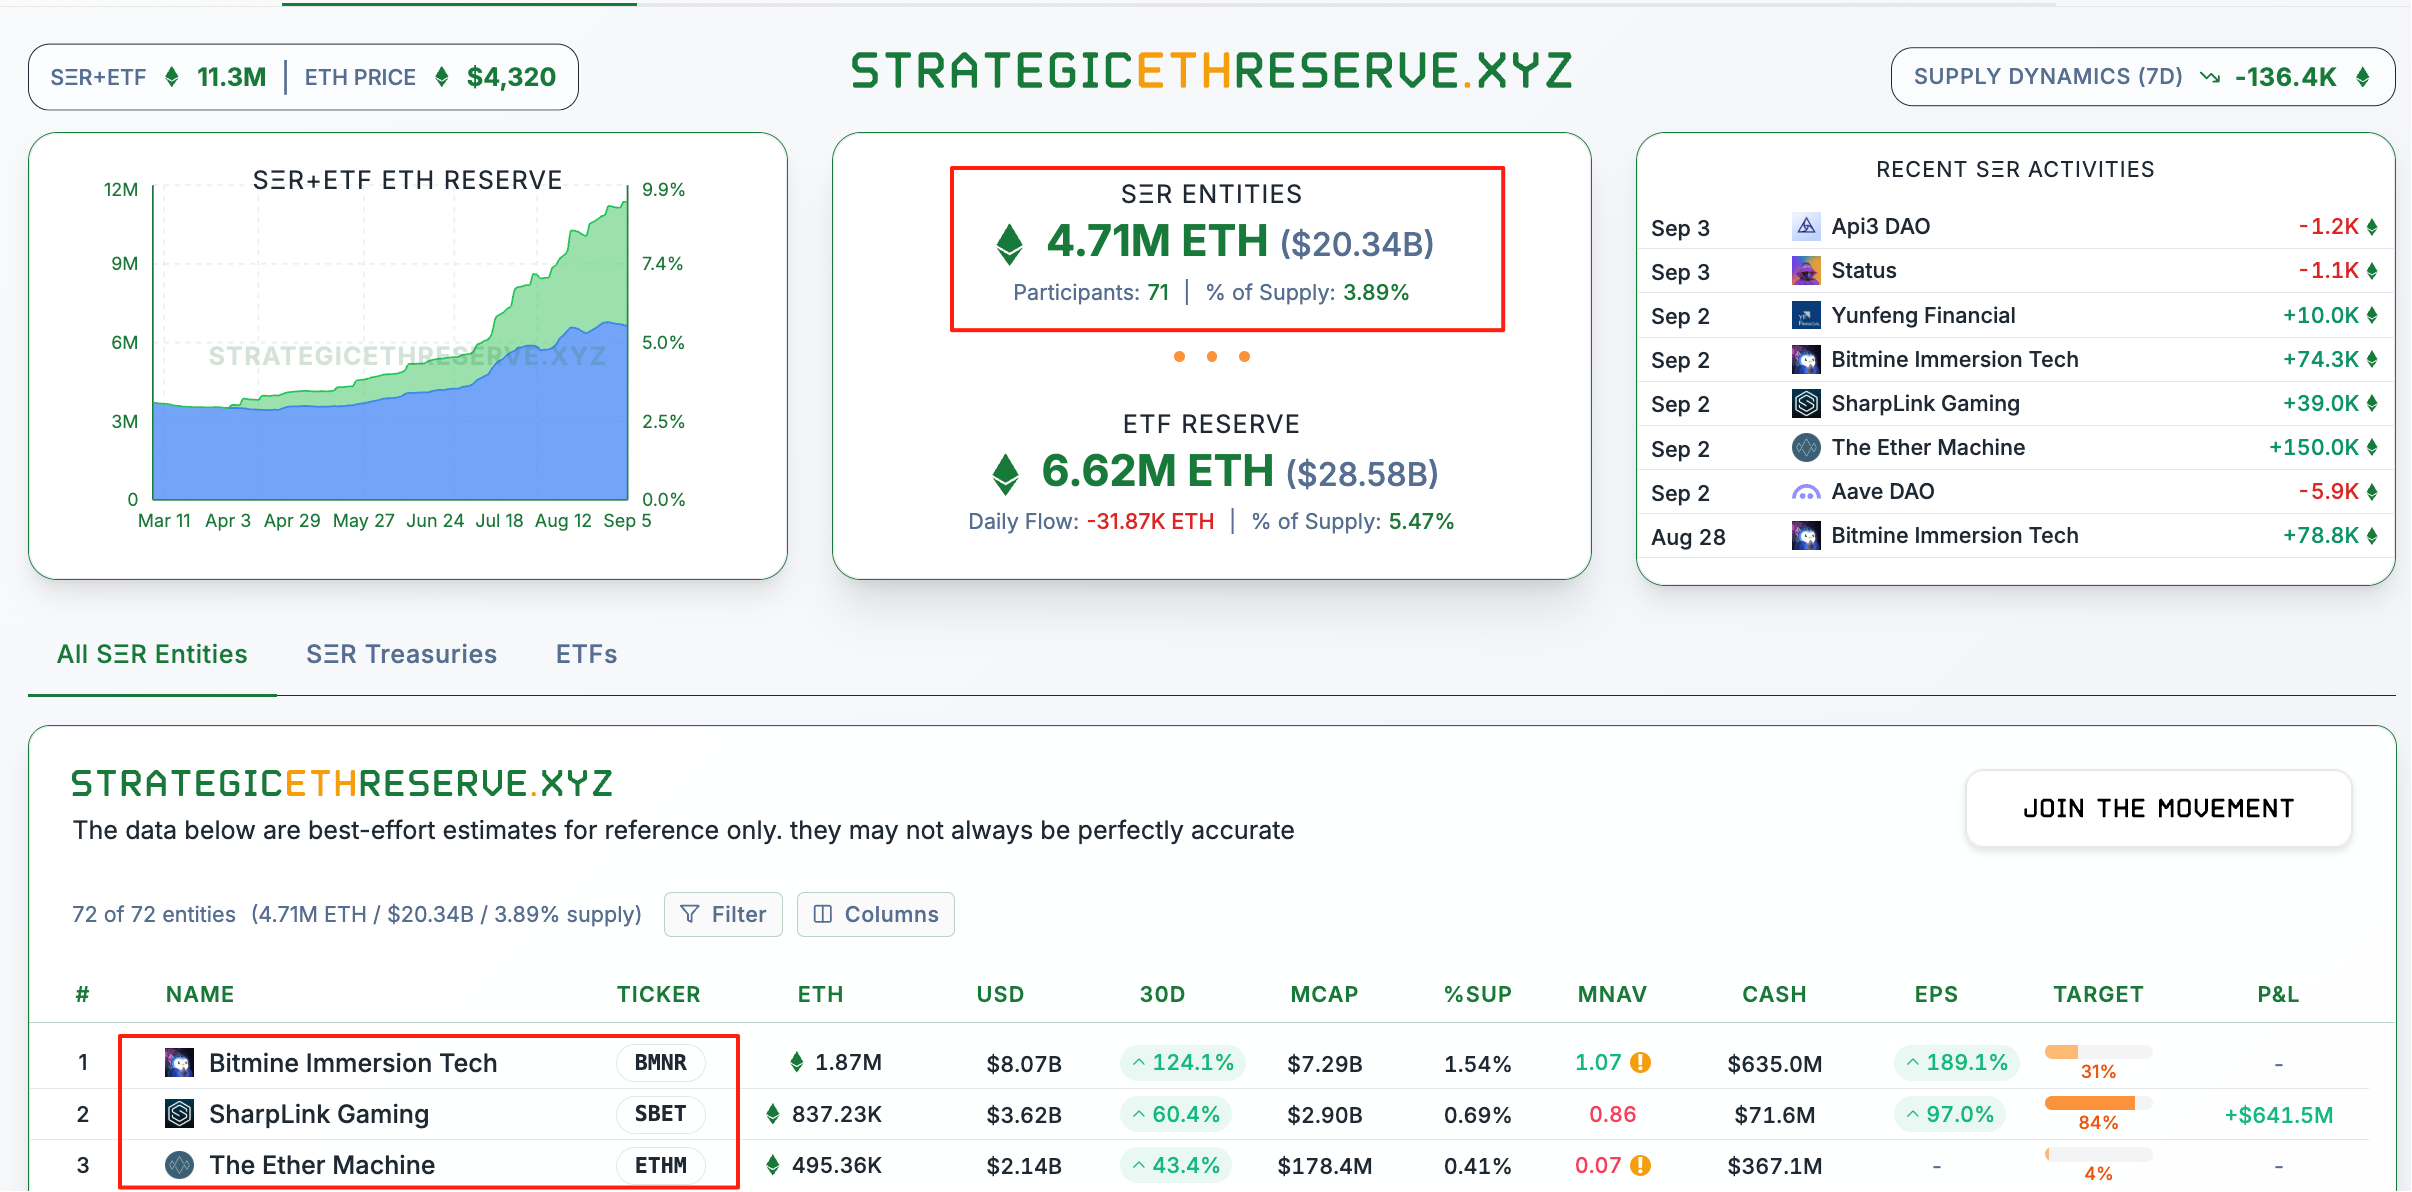Viewport: 2412px width, 1192px height.
Task: Click the Status logo in activities
Action: pos(1805,271)
